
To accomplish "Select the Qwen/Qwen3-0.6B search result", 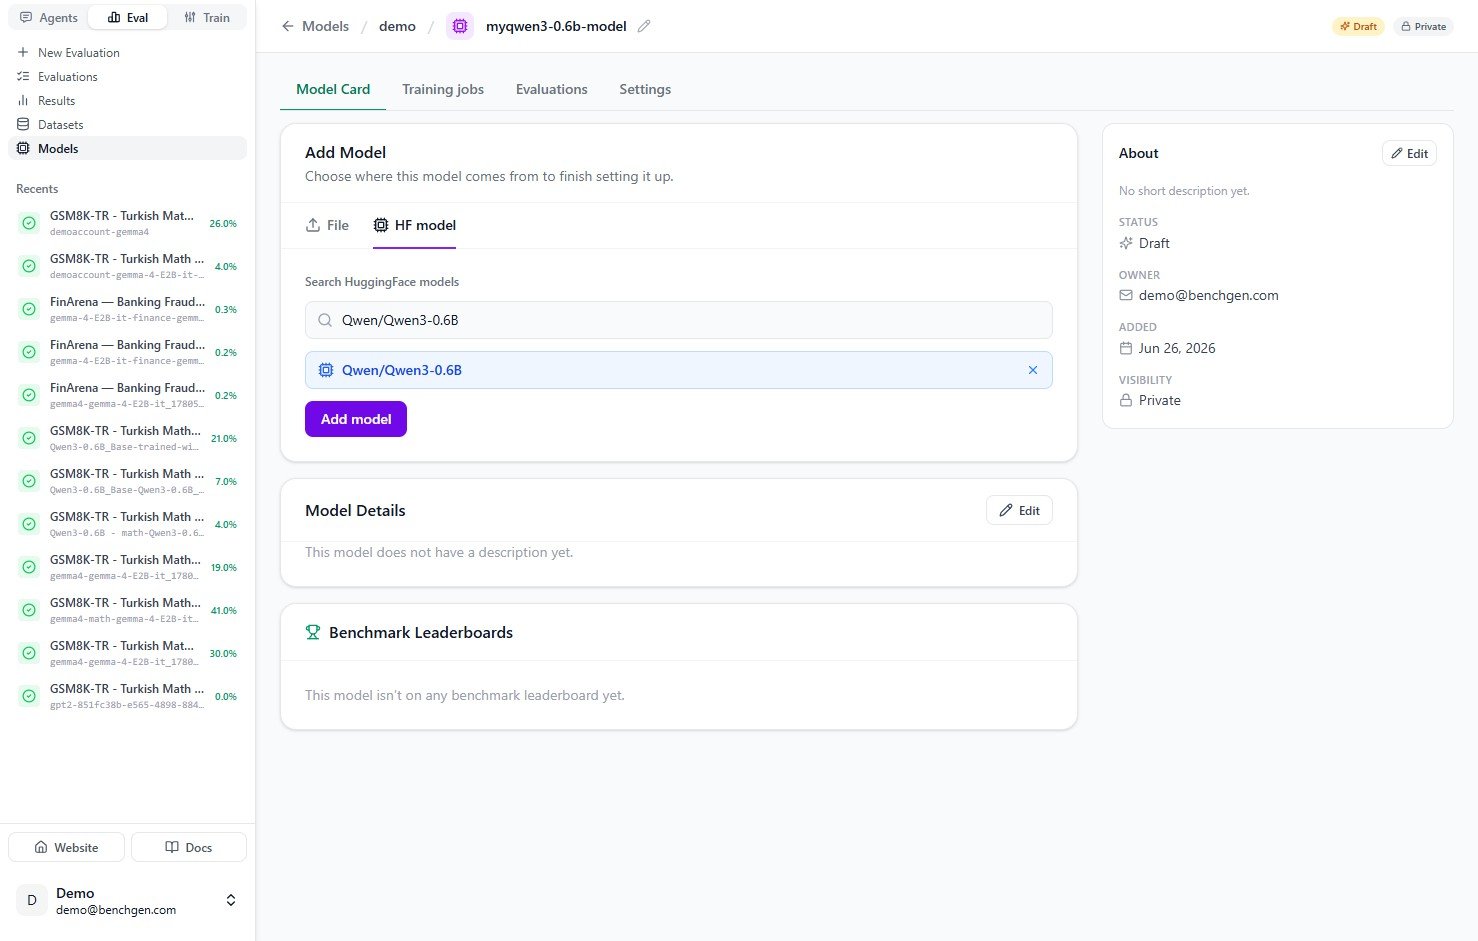I will (679, 370).
